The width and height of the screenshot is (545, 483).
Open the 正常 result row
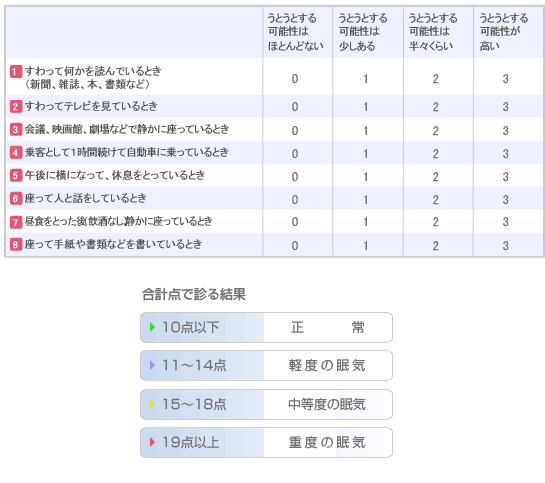267,327
